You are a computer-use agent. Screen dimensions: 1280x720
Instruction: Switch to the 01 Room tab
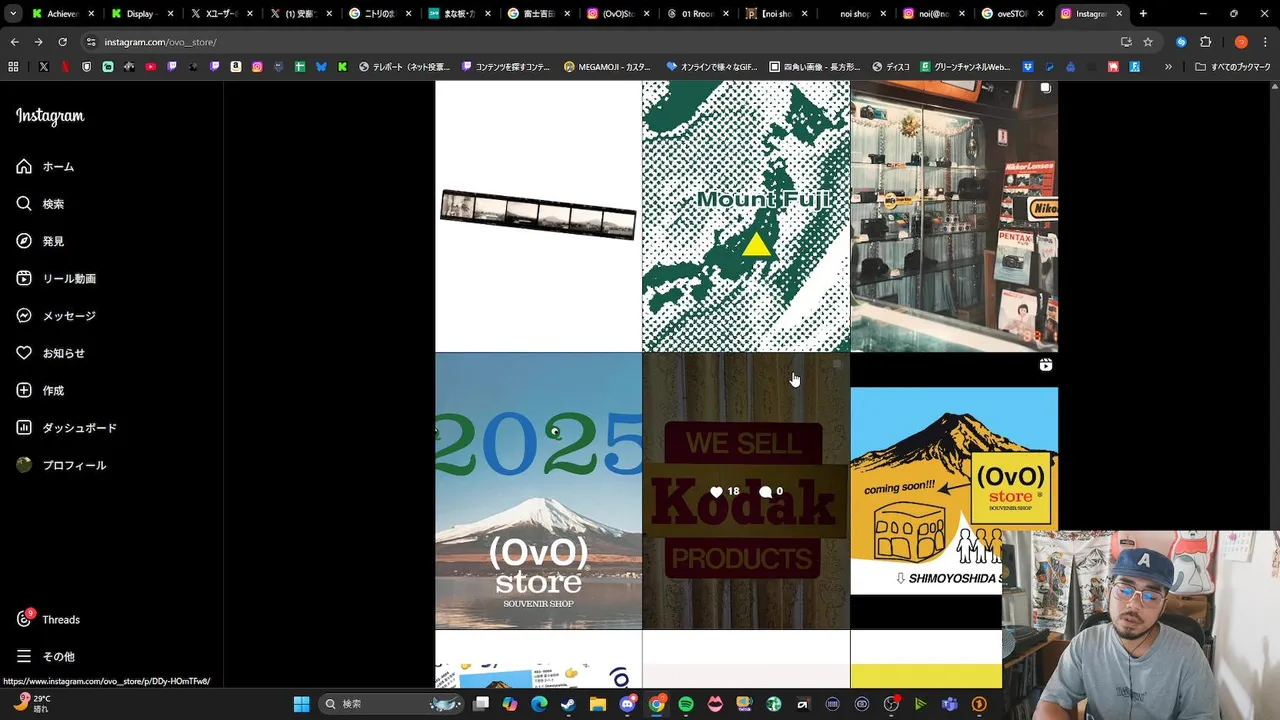coord(698,14)
